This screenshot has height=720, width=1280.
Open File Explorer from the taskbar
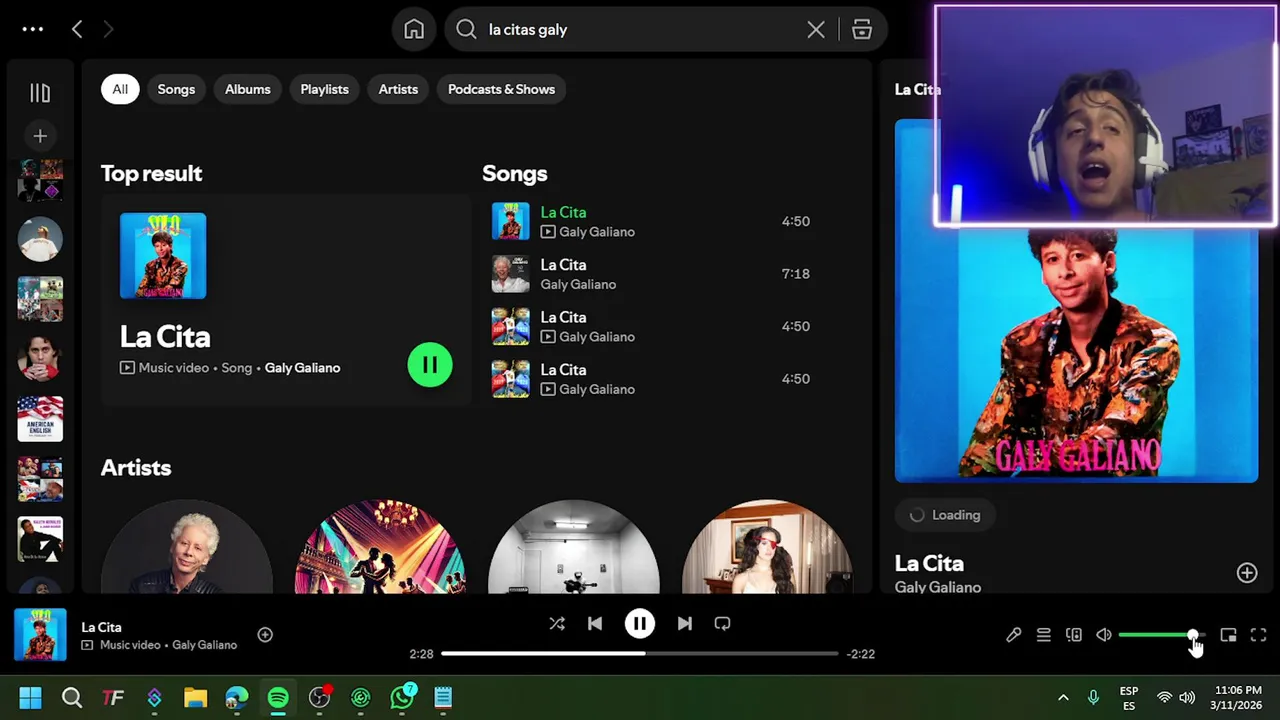[195, 698]
